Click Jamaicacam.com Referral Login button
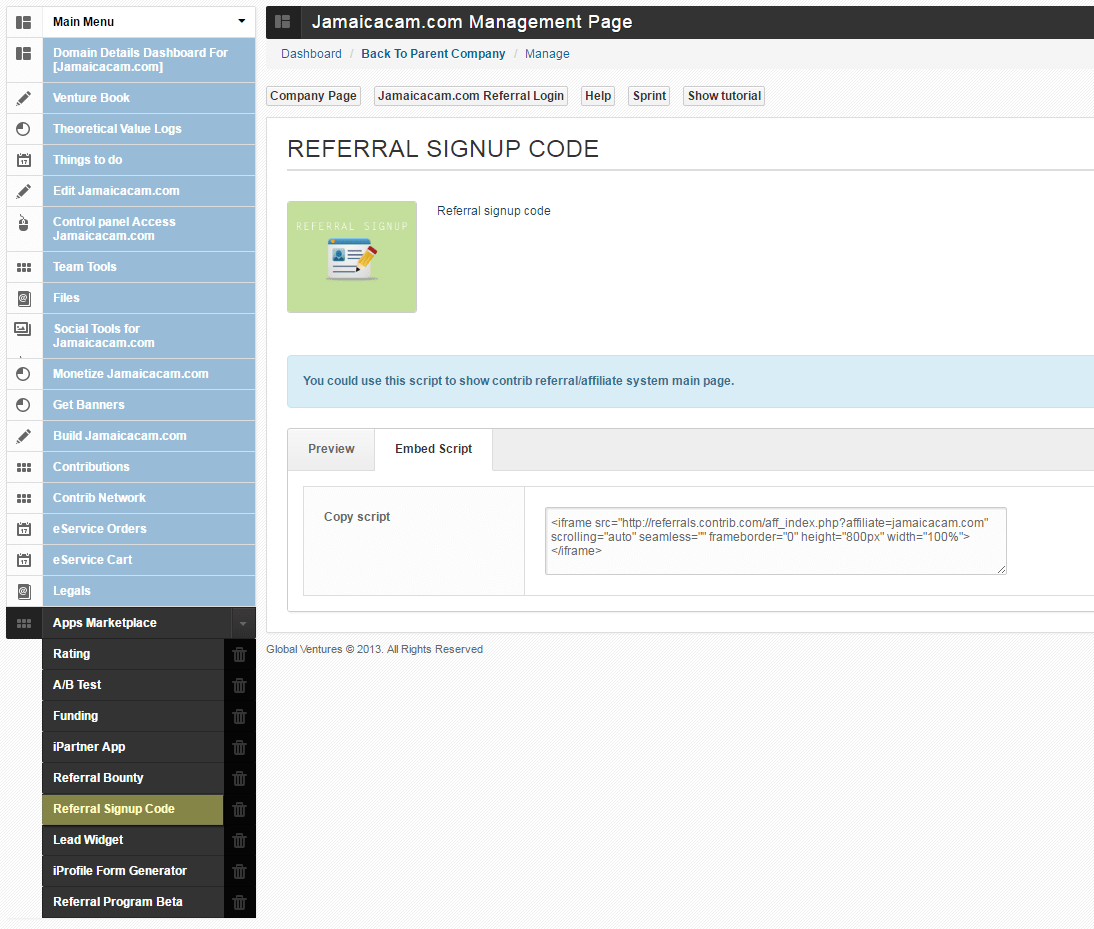The height and width of the screenshot is (929, 1094). tap(471, 96)
